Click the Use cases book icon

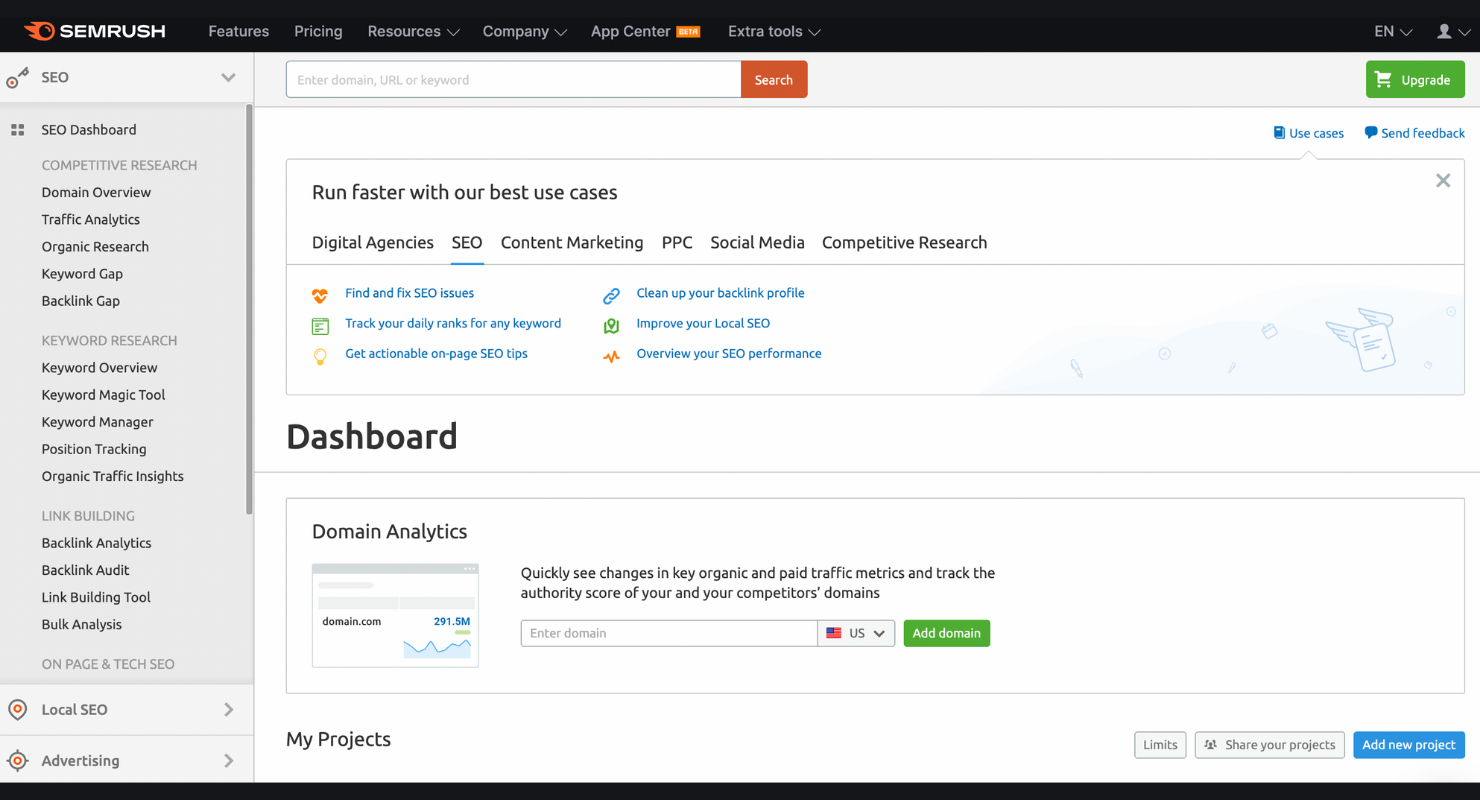1279,133
